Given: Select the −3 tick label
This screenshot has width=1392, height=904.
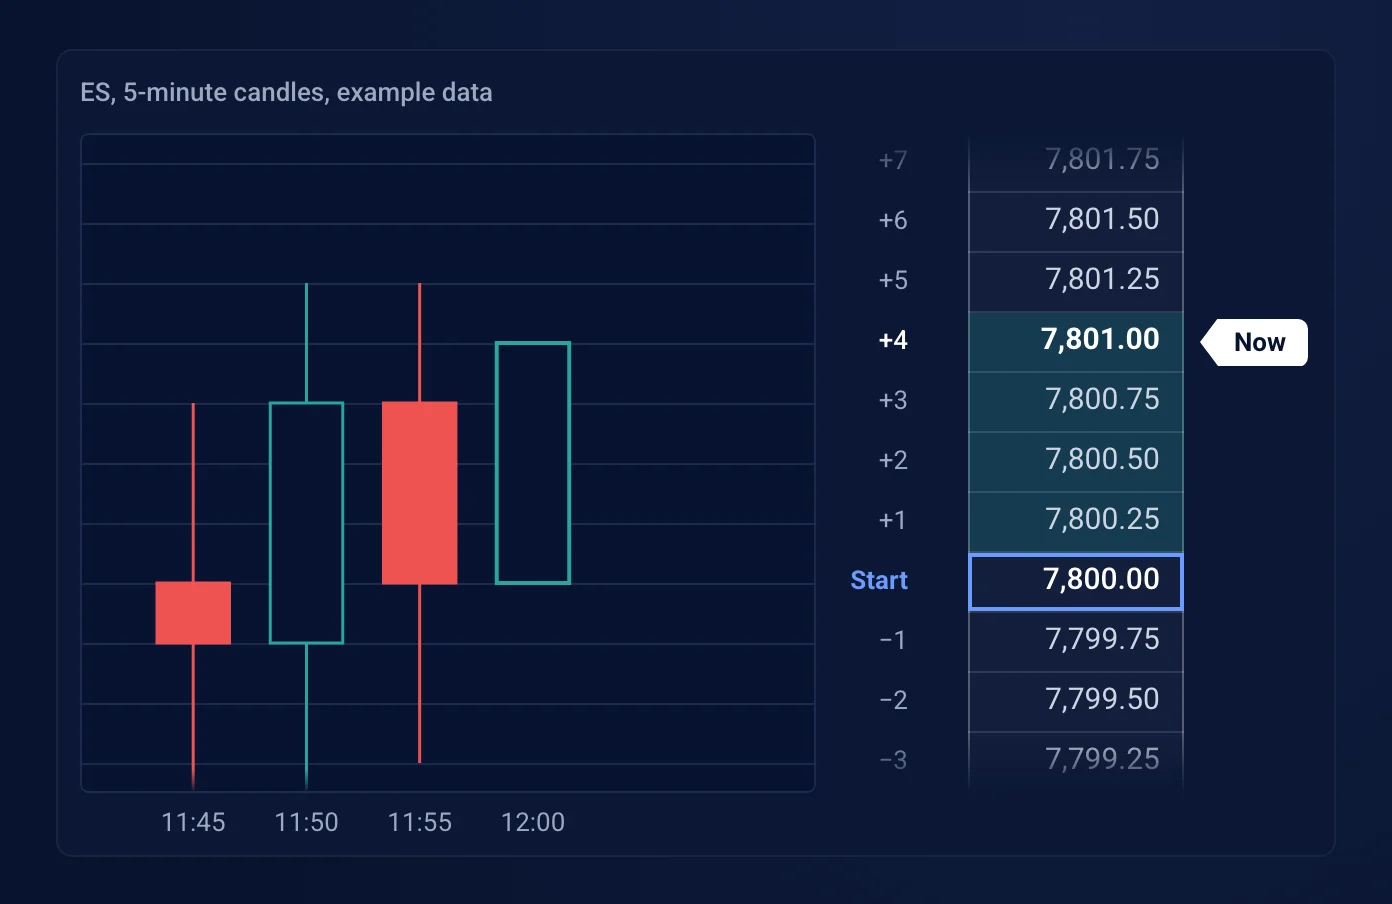Looking at the screenshot, I should pyautogui.click(x=893, y=760).
